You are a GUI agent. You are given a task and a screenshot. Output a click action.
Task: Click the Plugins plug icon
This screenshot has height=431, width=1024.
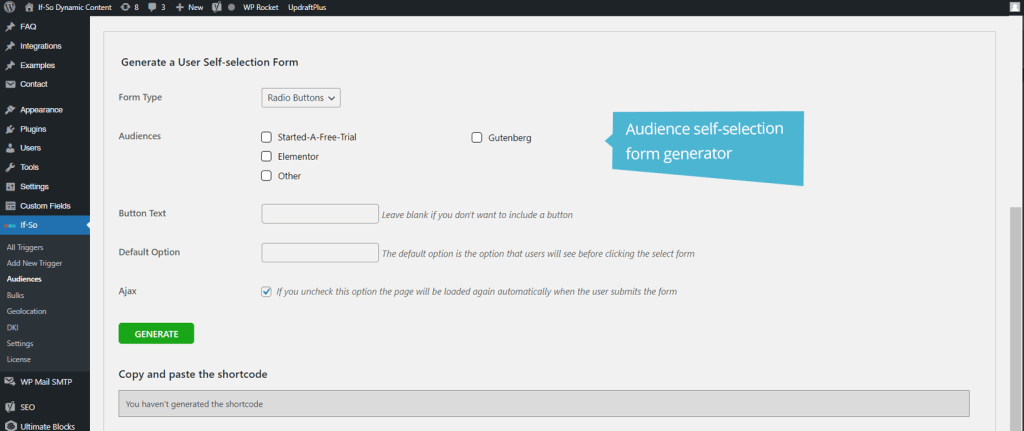click(x=10, y=129)
